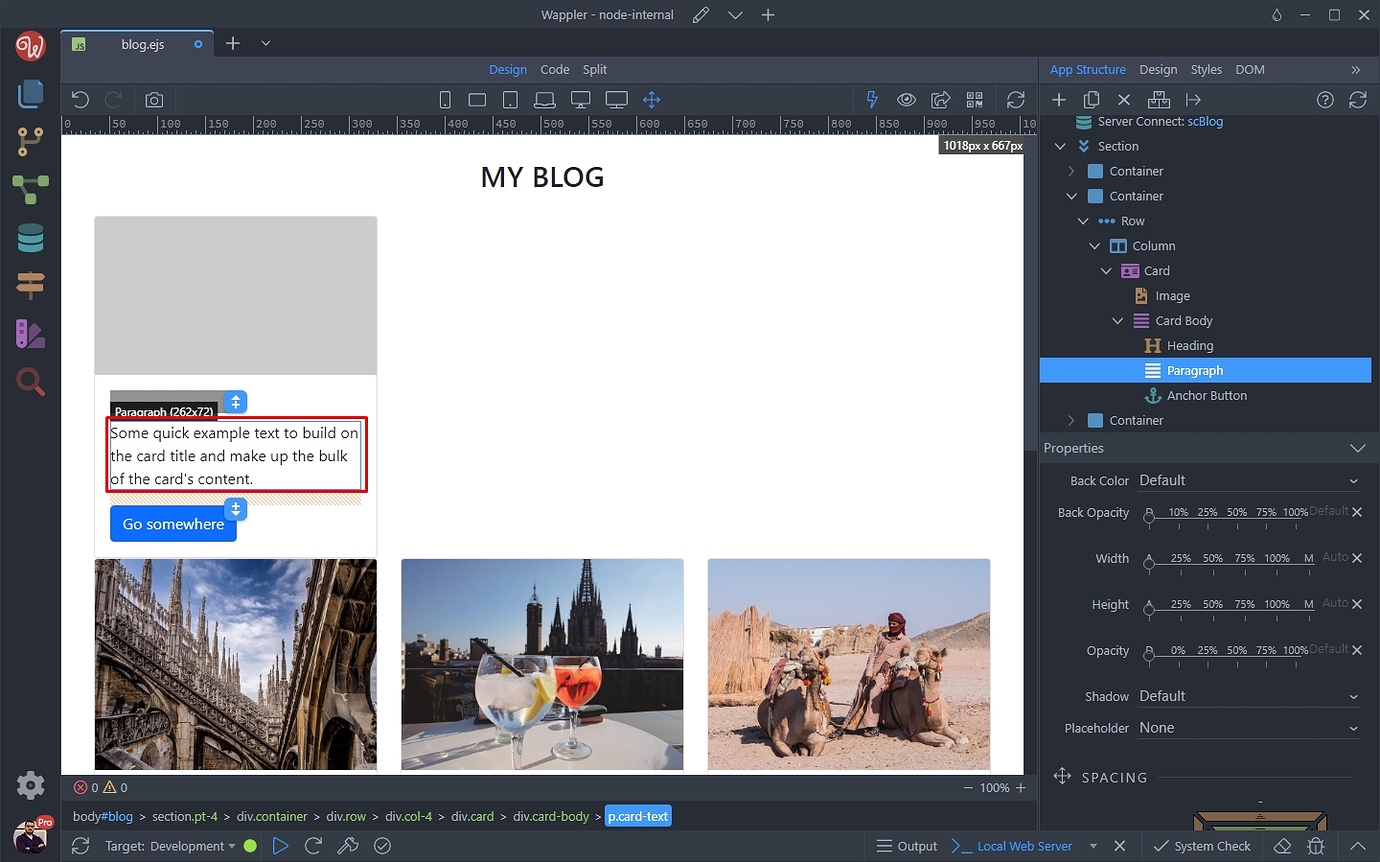The width and height of the screenshot is (1380, 862).
Task: Enable the lightning dynamic data display toggle
Action: pyautogui.click(x=871, y=99)
